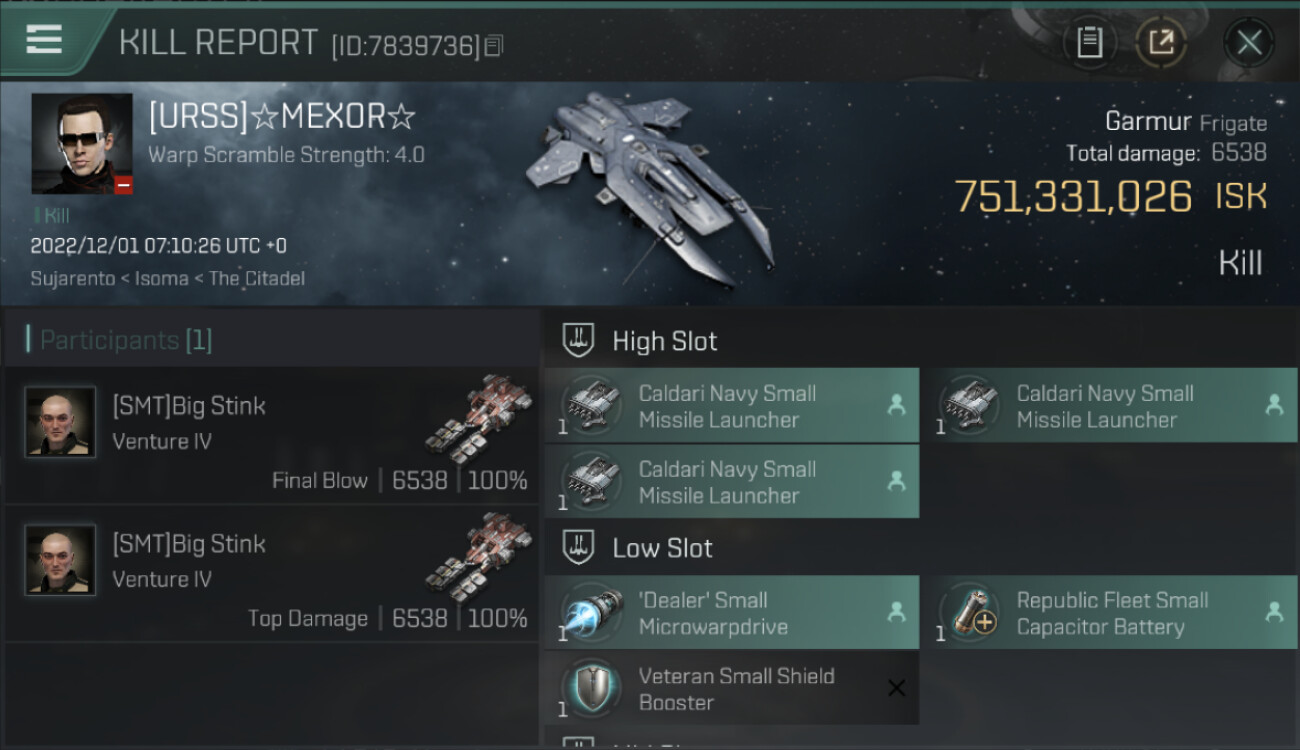Image resolution: width=1300 pixels, height=750 pixels.
Task: Click the 'Dealer' Small Microwarpdrive icon
Action: [x=590, y=613]
